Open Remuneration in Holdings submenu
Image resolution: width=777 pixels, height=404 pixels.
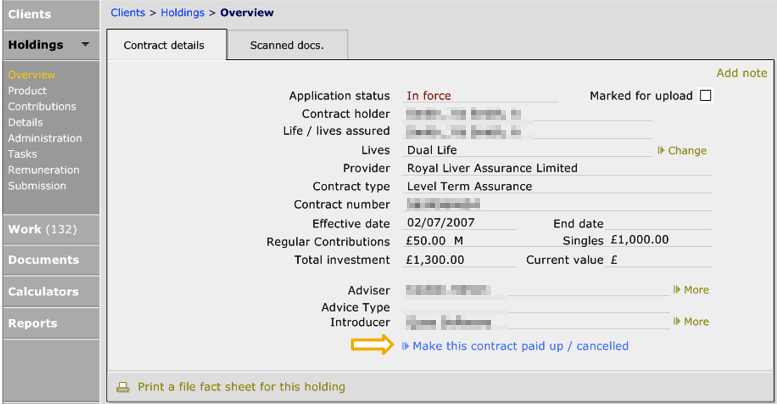44,170
